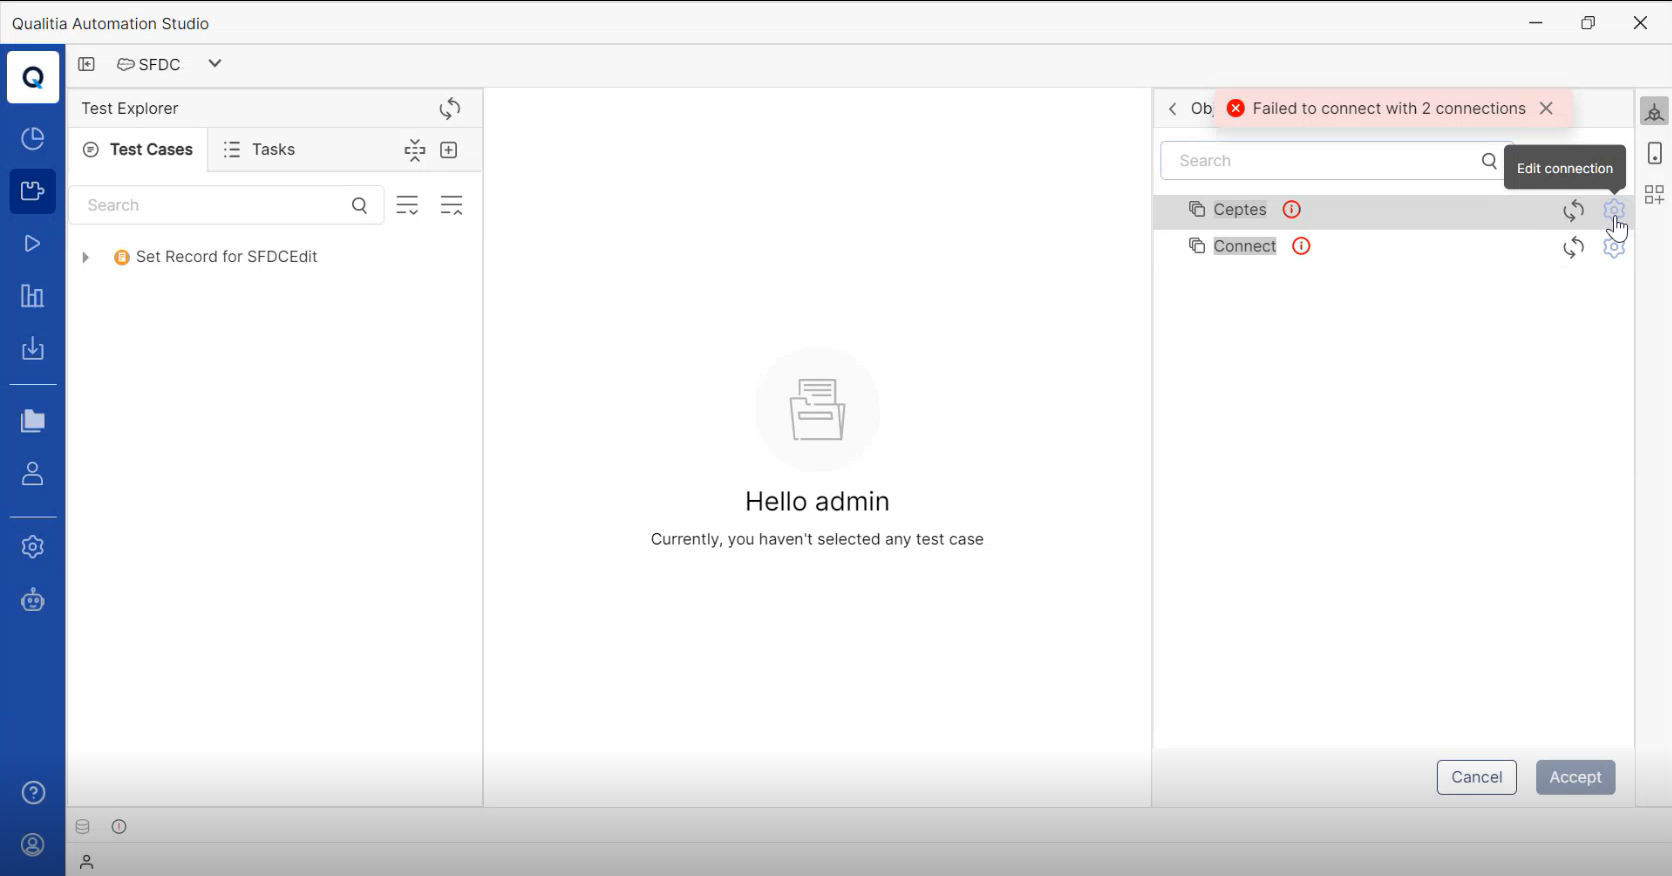1672x876 pixels.
Task: Refresh the Test Explorer panel
Action: tap(450, 108)
